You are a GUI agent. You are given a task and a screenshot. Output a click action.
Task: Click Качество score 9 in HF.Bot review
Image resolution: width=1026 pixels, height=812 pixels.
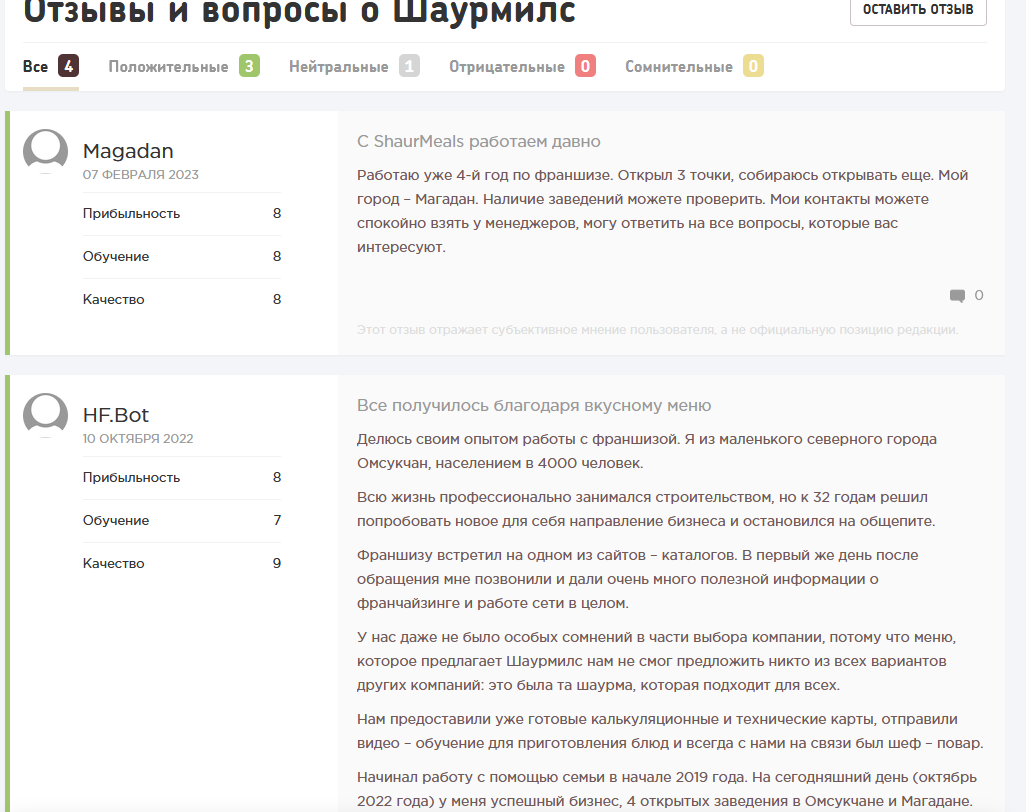pos(277,563)
